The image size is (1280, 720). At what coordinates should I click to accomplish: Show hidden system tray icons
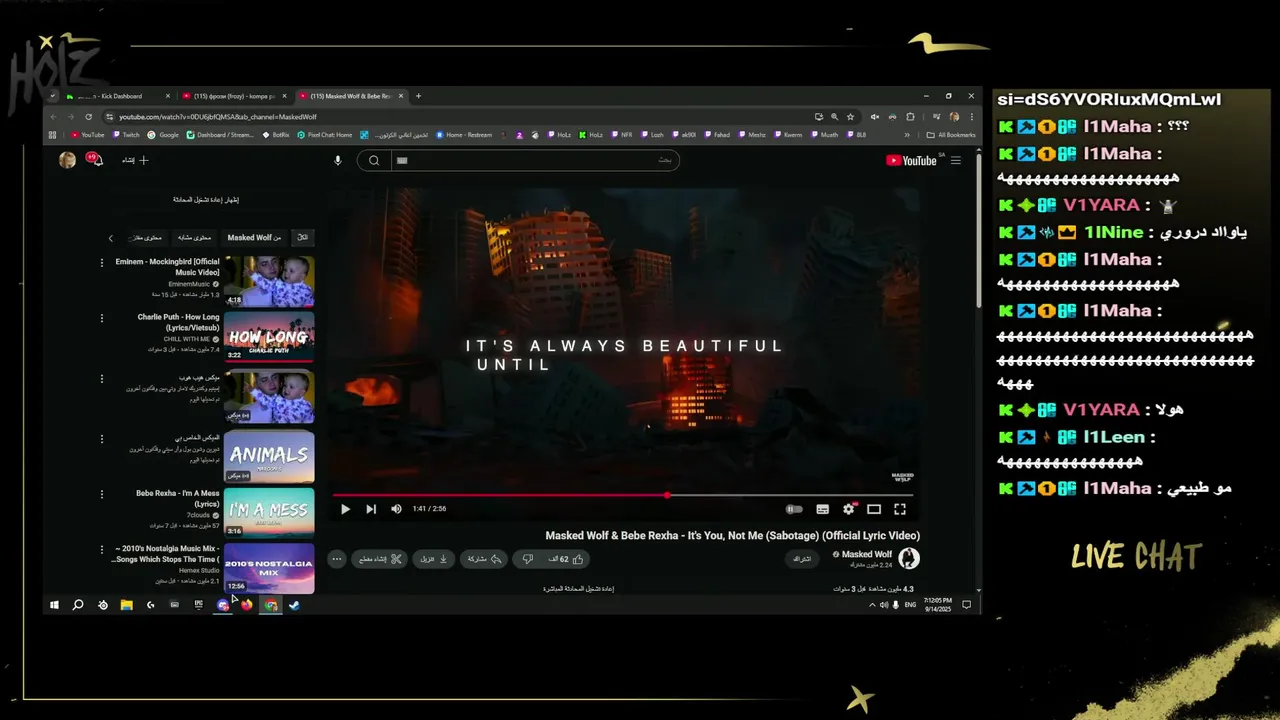point(871,605)
